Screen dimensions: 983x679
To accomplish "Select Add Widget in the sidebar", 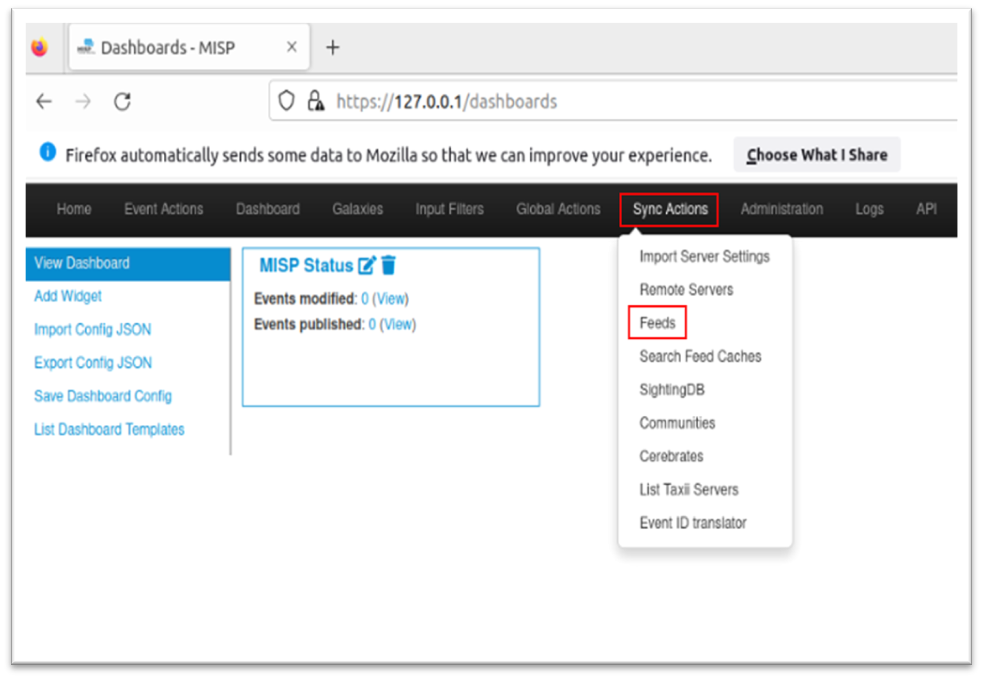I will pyautogui.click(x=68, y=296).
